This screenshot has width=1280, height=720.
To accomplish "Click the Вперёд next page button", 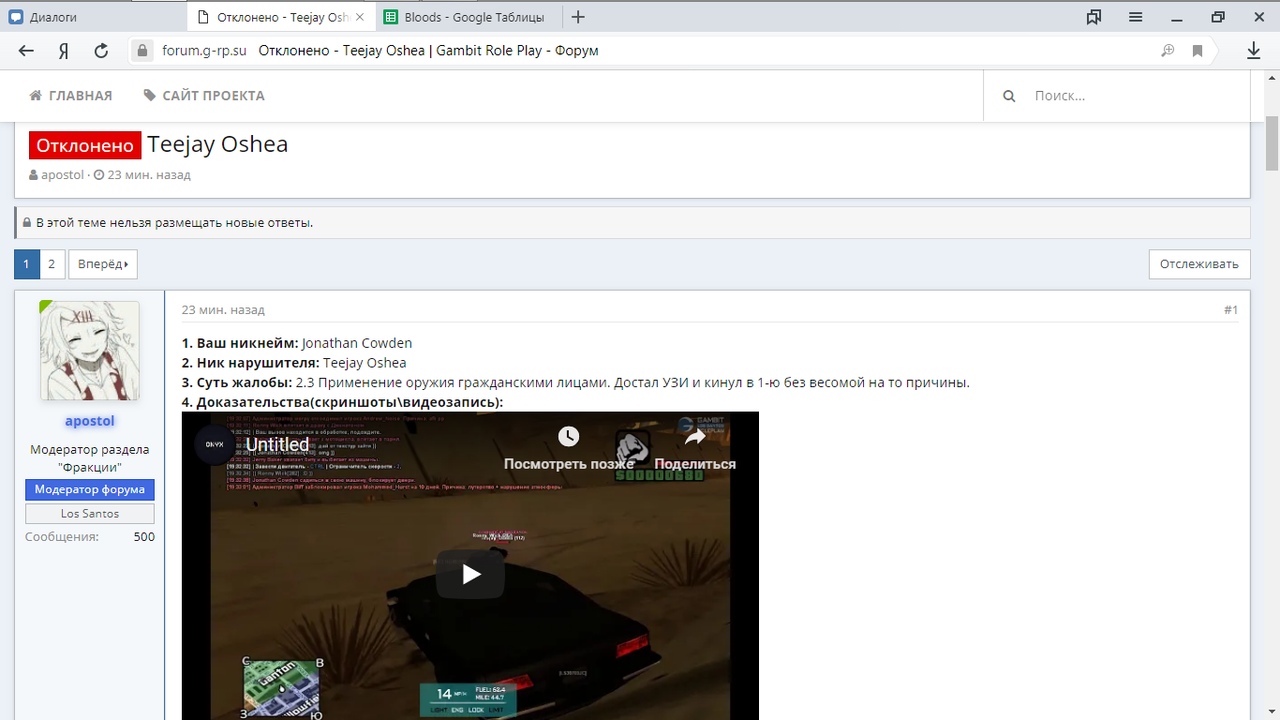I will [x=102, y=264].
